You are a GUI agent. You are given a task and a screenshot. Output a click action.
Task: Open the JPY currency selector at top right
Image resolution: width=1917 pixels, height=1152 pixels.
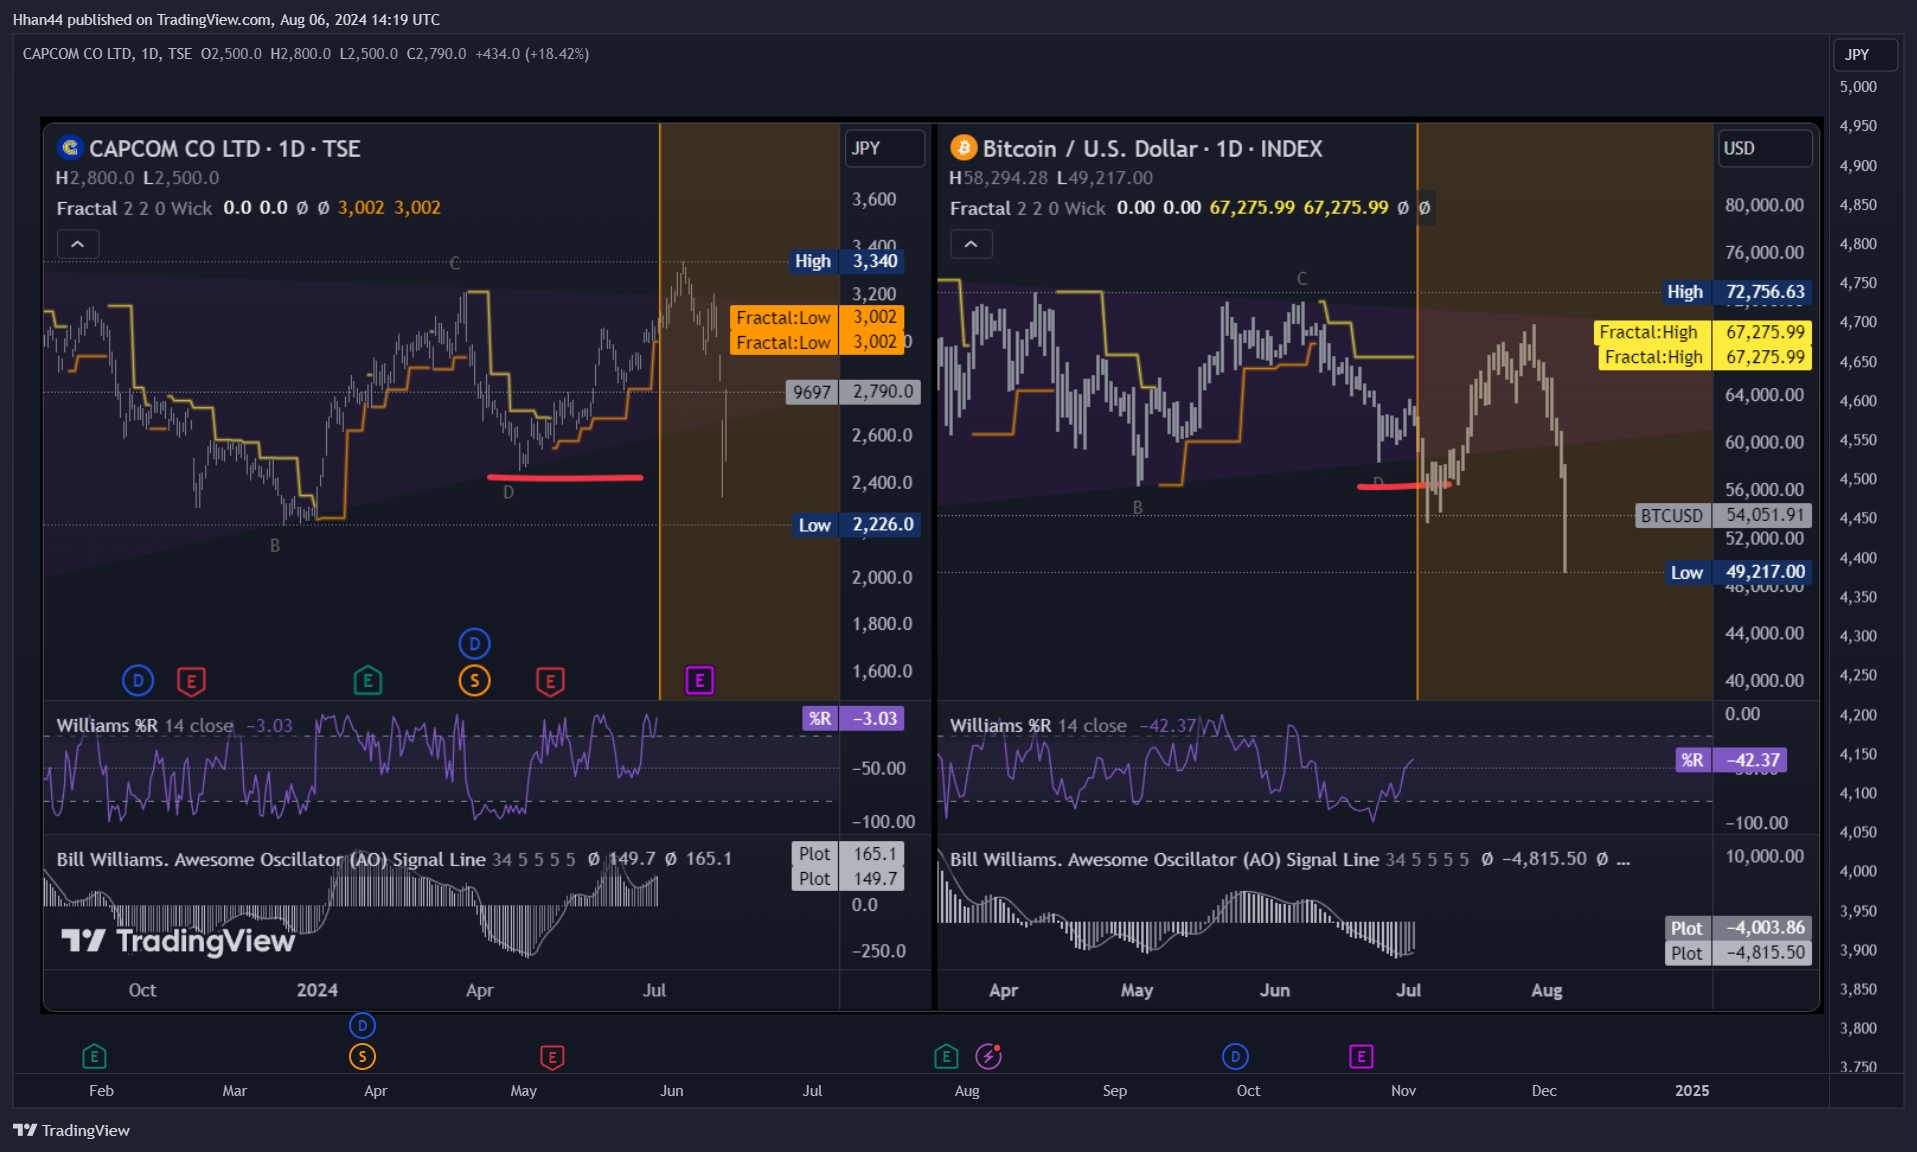(x=1865, y=54)
